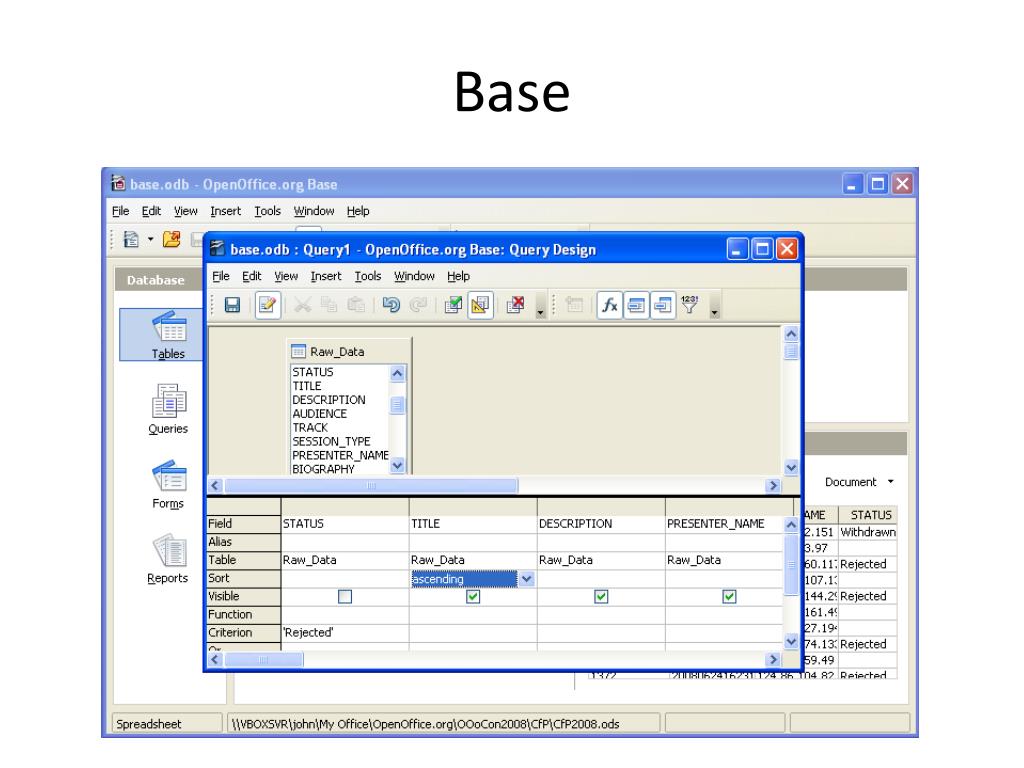This screenshot has height=768, width=1024.
Task: Open the Document preview dropdown
Action: pyautogui.click(x=859, y=482)
